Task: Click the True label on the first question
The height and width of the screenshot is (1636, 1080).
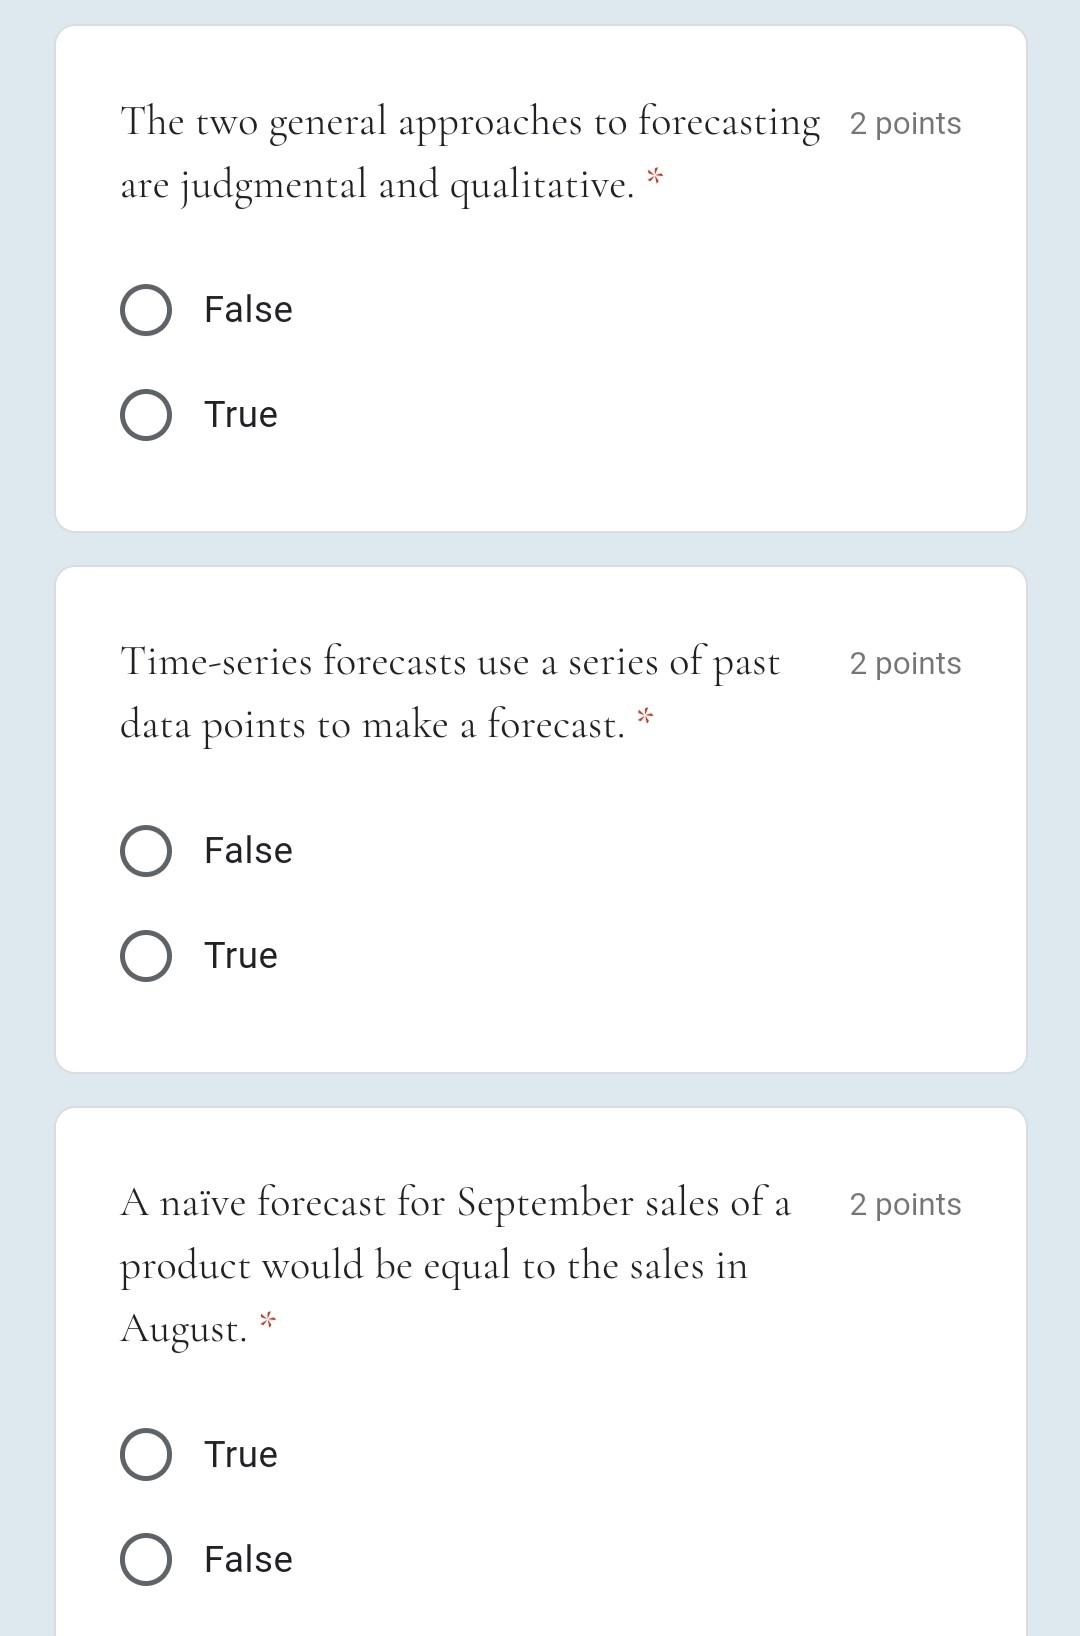Action: tap(240, 414)
